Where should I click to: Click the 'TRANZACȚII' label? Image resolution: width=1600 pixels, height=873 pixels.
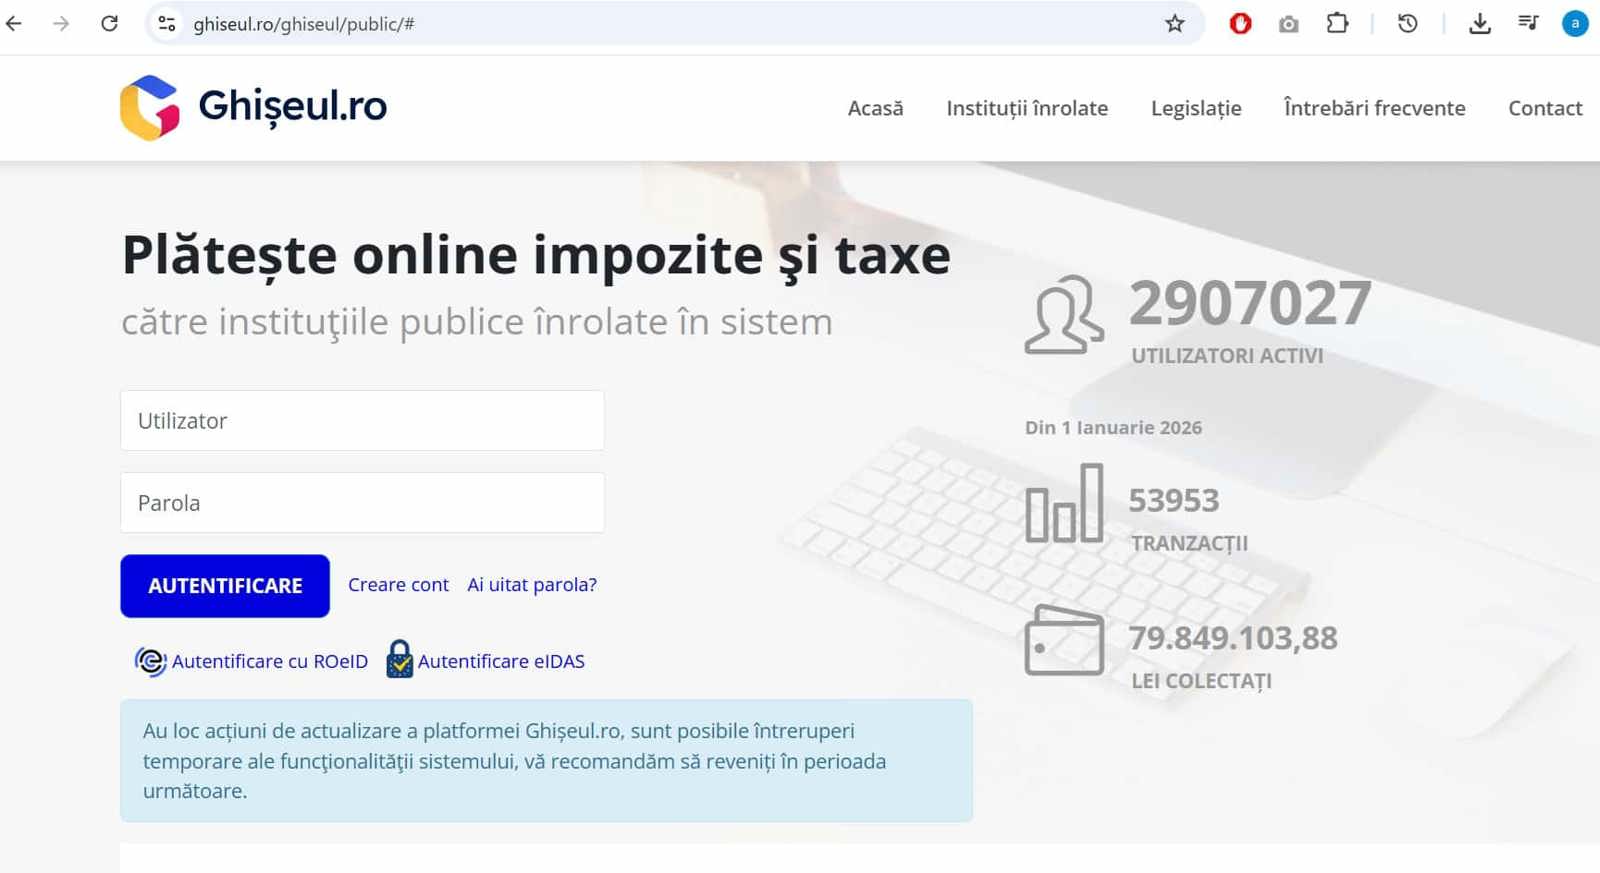pos(1189,544)
